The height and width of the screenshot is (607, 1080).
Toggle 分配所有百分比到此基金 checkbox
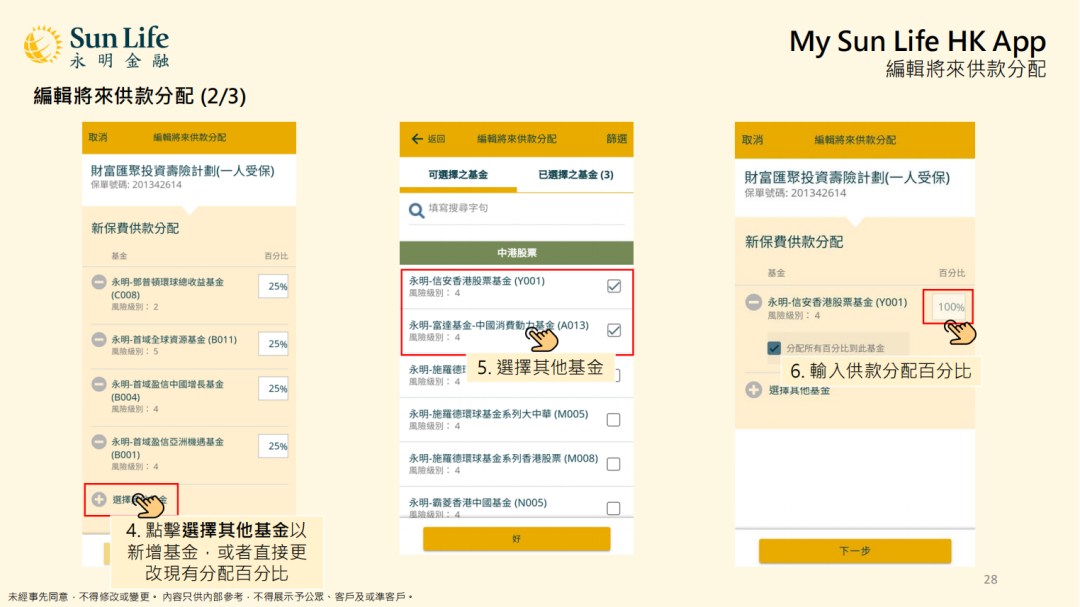click(x=774, y=348)
